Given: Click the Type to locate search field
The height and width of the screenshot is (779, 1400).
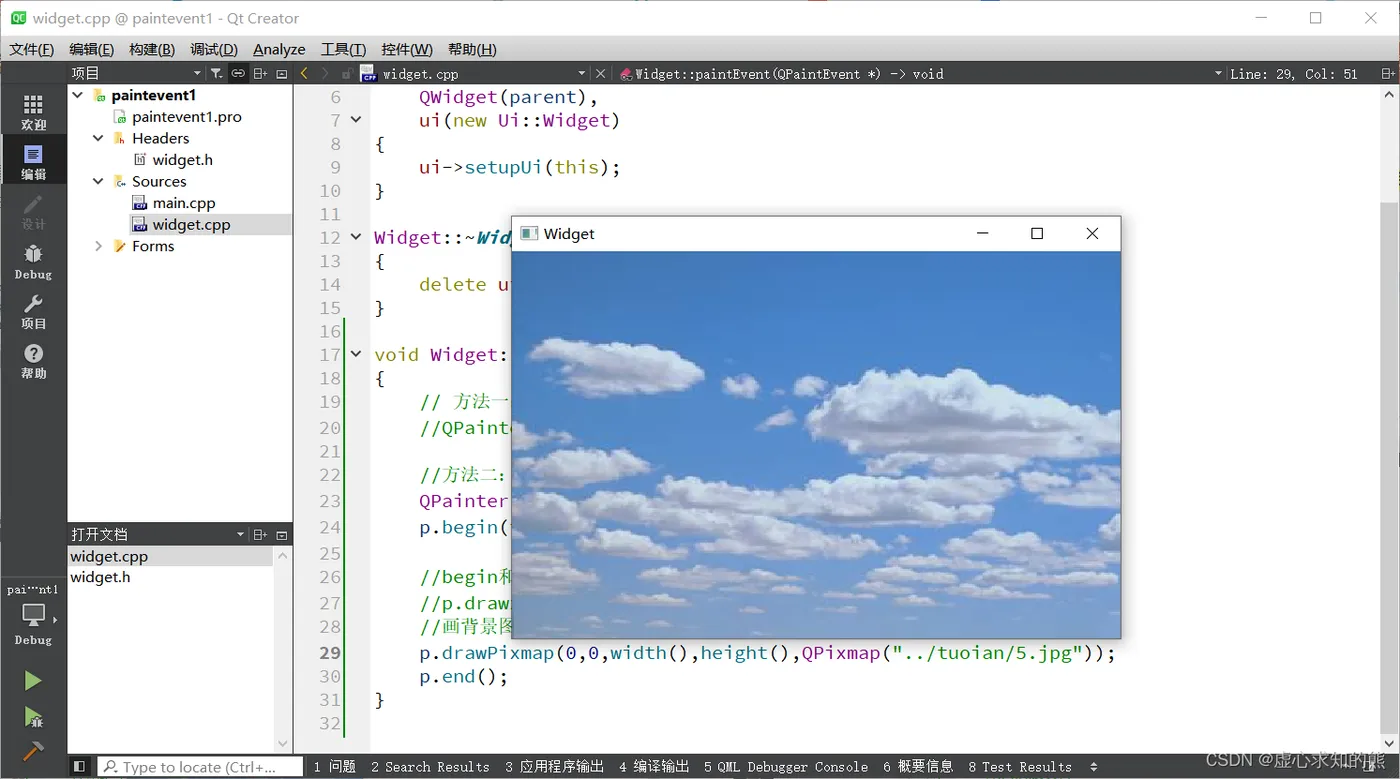Looking at the screenshot, I should (x=199, y=767).
